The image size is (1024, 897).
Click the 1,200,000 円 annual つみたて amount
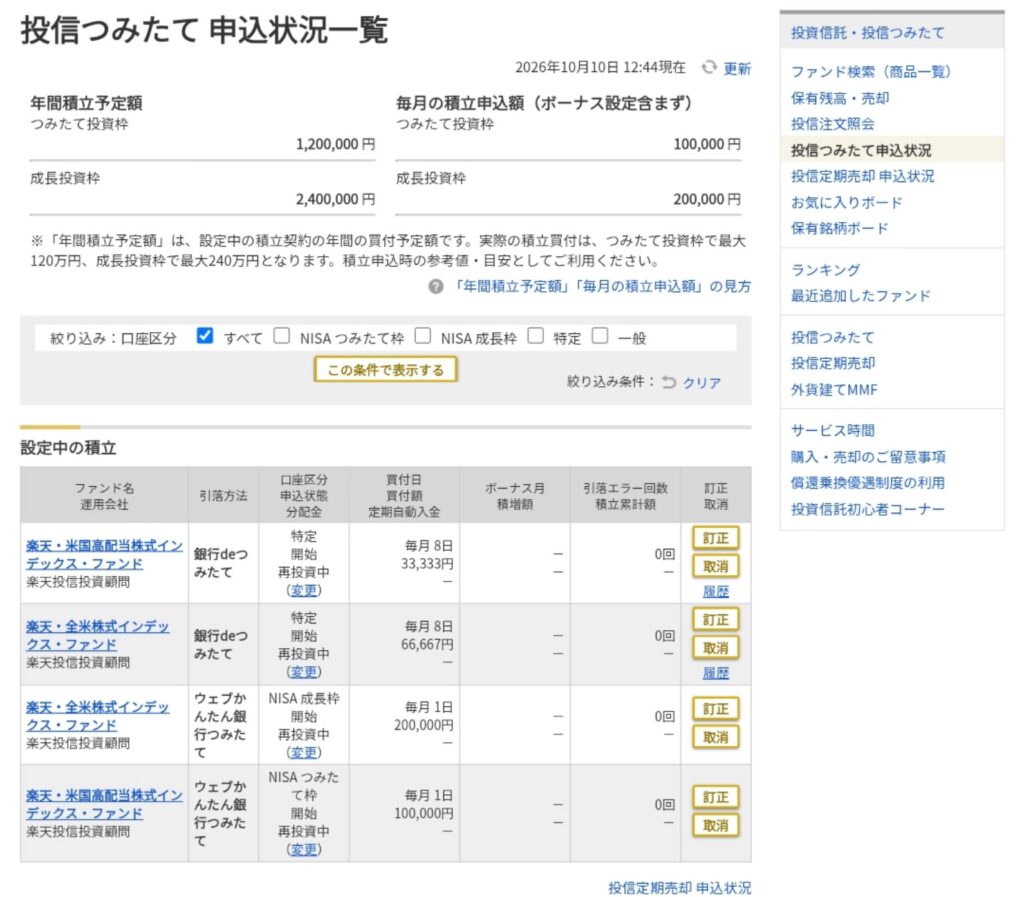point(336,144)
